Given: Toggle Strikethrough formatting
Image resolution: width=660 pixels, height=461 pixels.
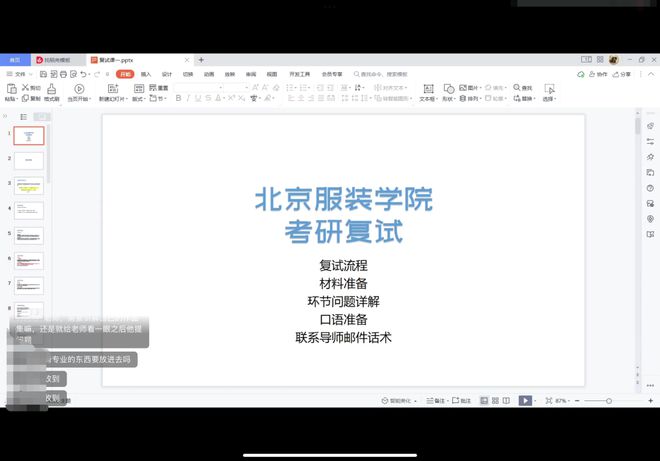Looking at the screenshot, I should click(x=208, y=98).
